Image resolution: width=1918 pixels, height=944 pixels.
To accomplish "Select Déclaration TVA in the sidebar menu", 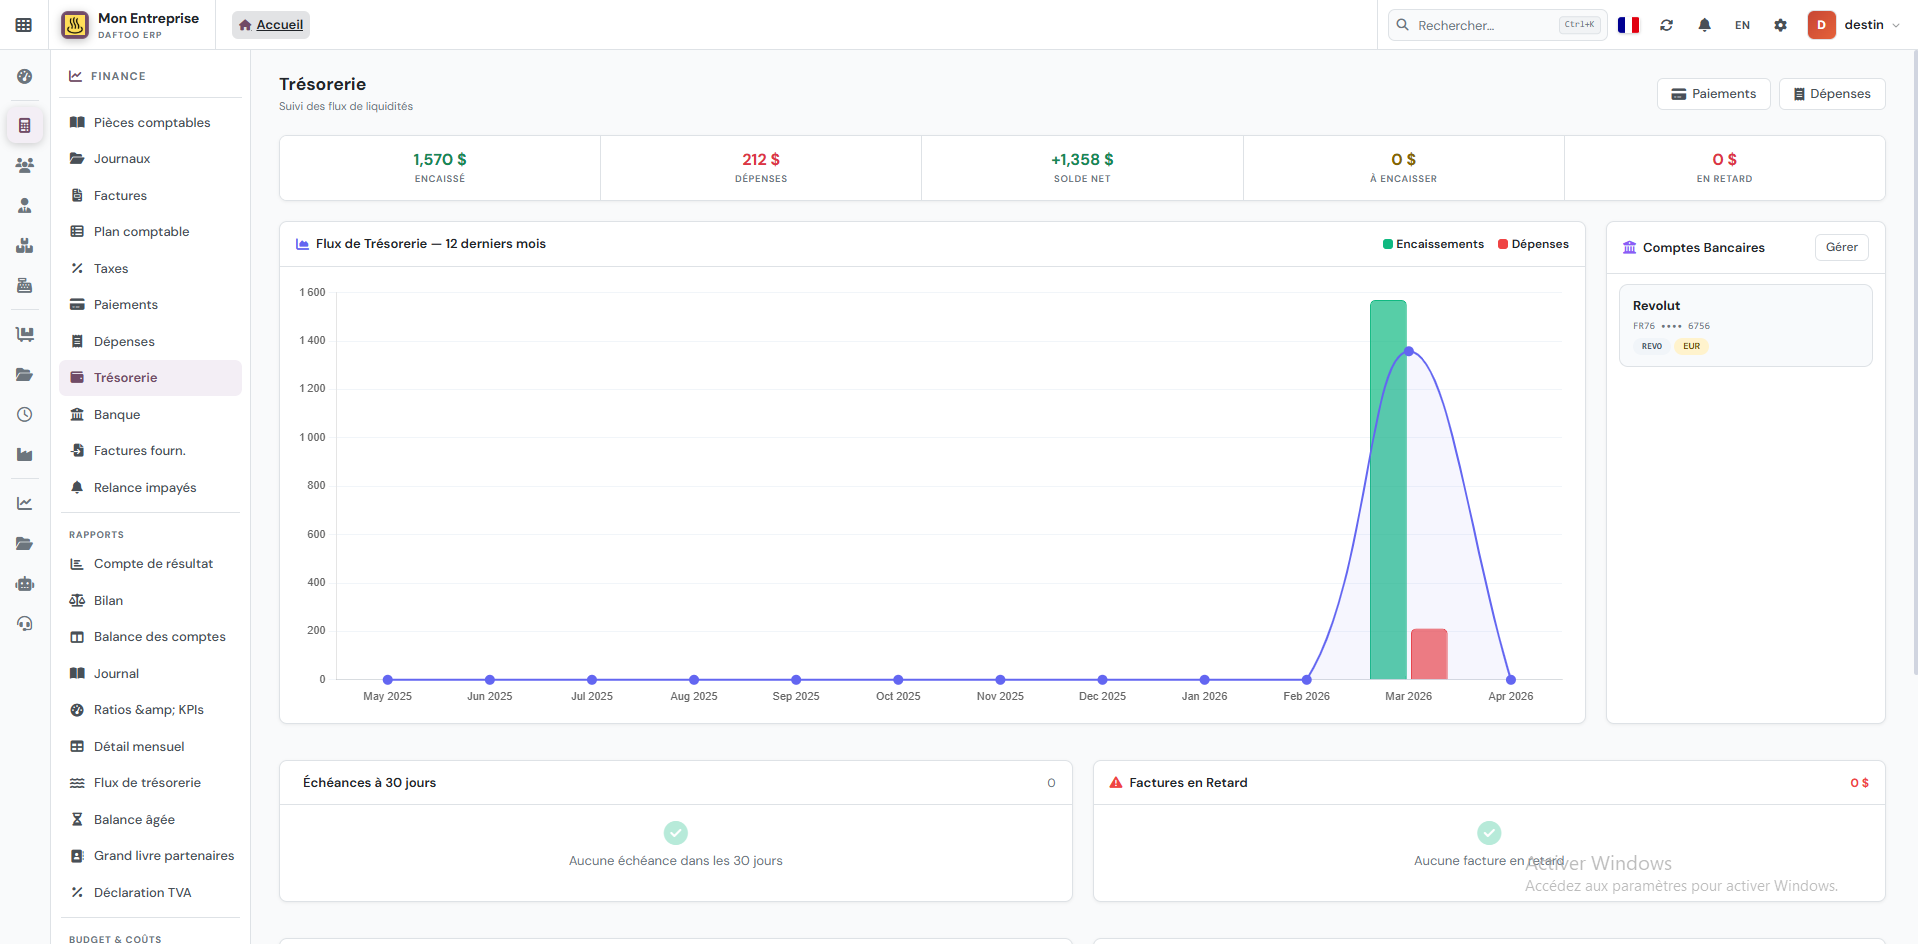I will coord(142,892).
